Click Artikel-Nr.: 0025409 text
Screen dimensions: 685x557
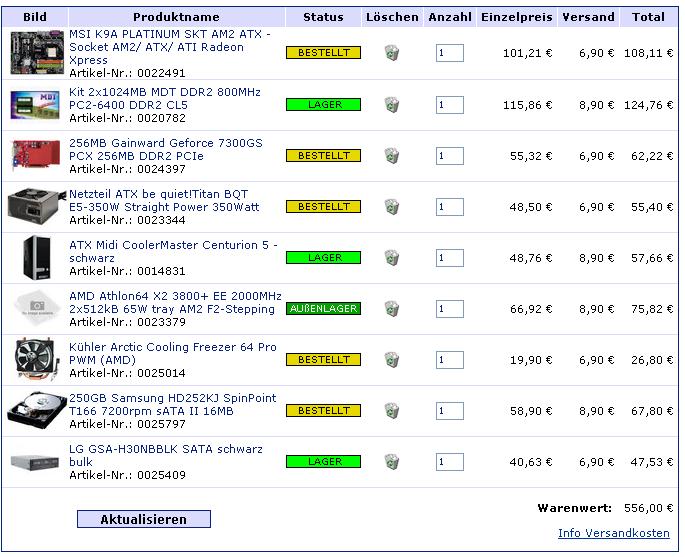[128, 475]
